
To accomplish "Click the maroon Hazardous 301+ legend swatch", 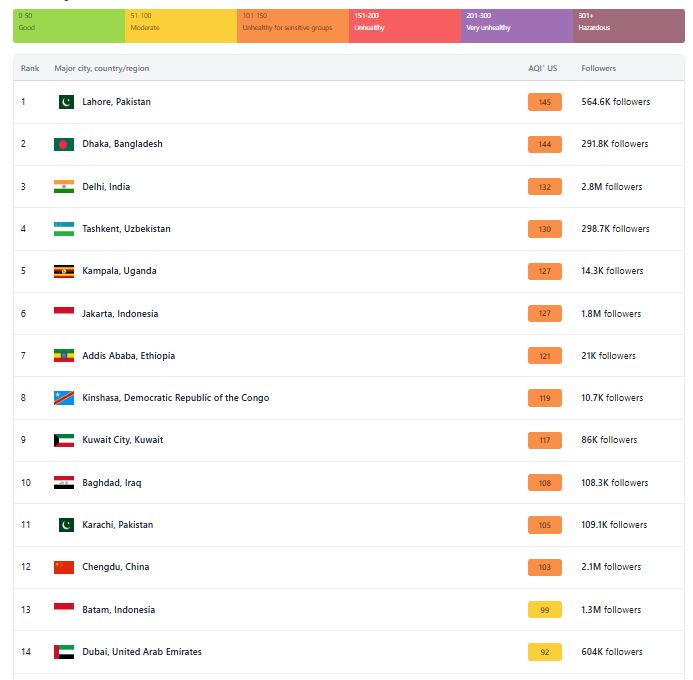I will (x=629, y=26).
